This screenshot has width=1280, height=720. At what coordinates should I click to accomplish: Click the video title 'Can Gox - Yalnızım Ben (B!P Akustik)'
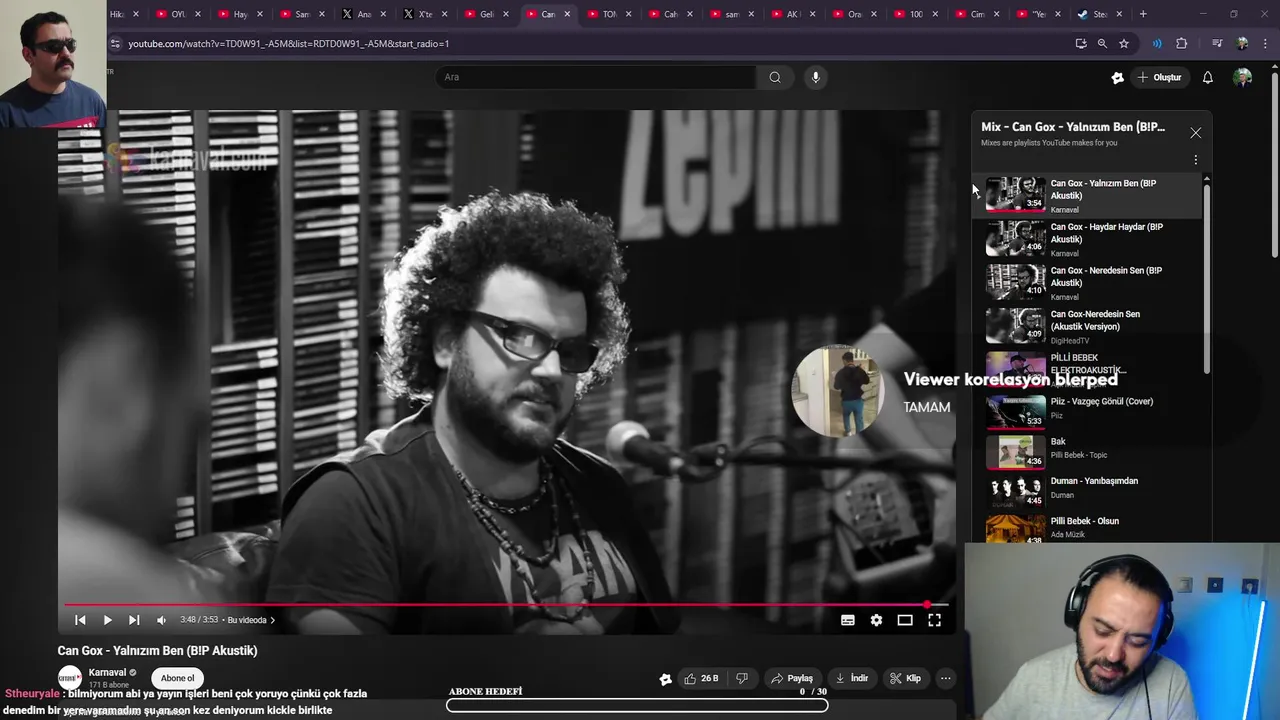[157, 651]
